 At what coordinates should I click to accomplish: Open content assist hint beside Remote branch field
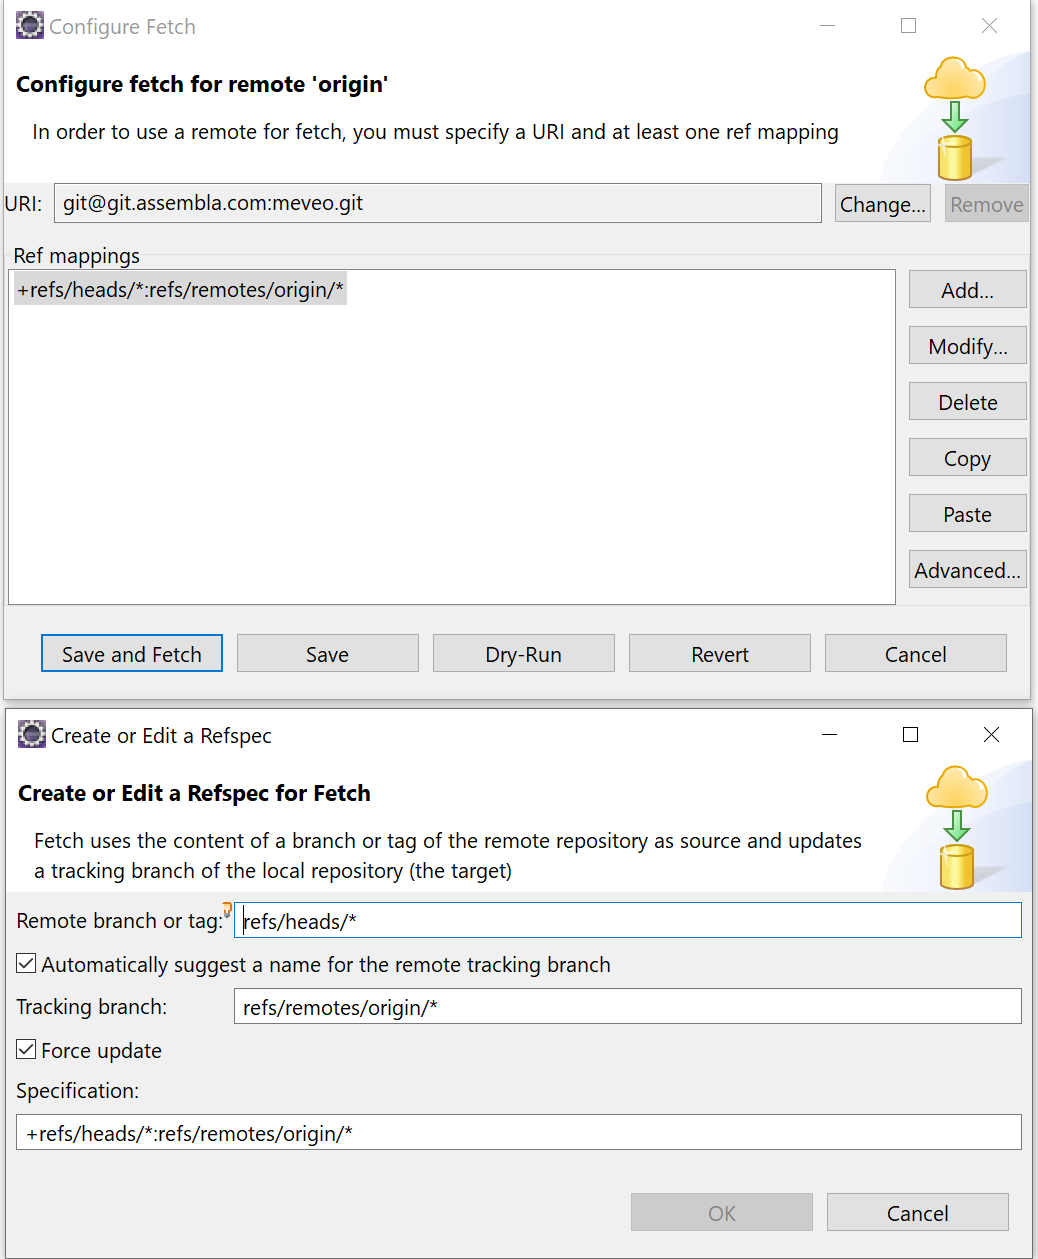(227, 910)
